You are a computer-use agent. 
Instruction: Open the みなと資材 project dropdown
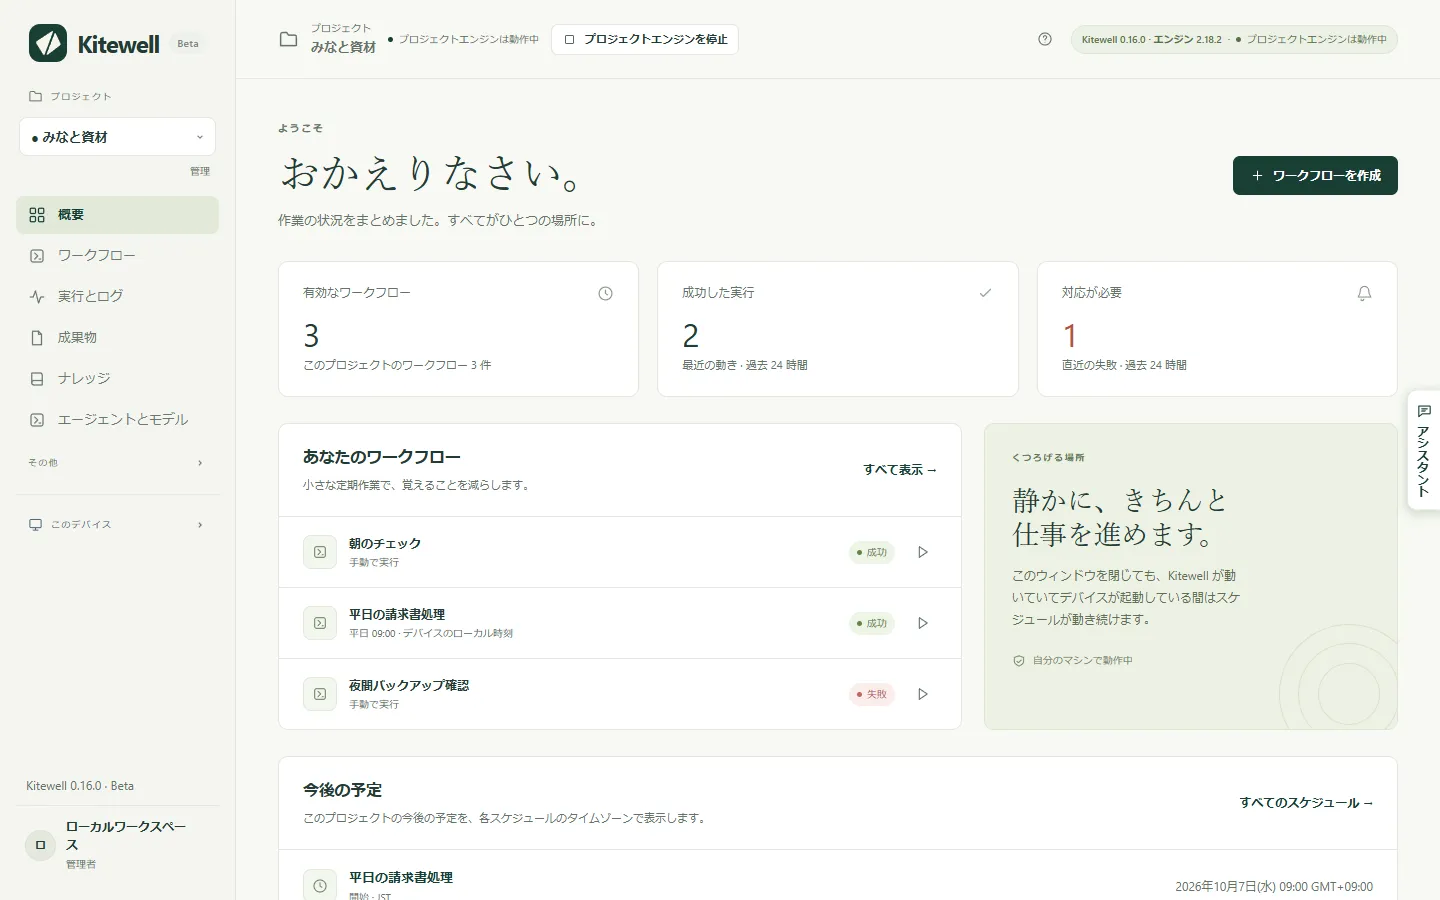(x=118, y=137)
